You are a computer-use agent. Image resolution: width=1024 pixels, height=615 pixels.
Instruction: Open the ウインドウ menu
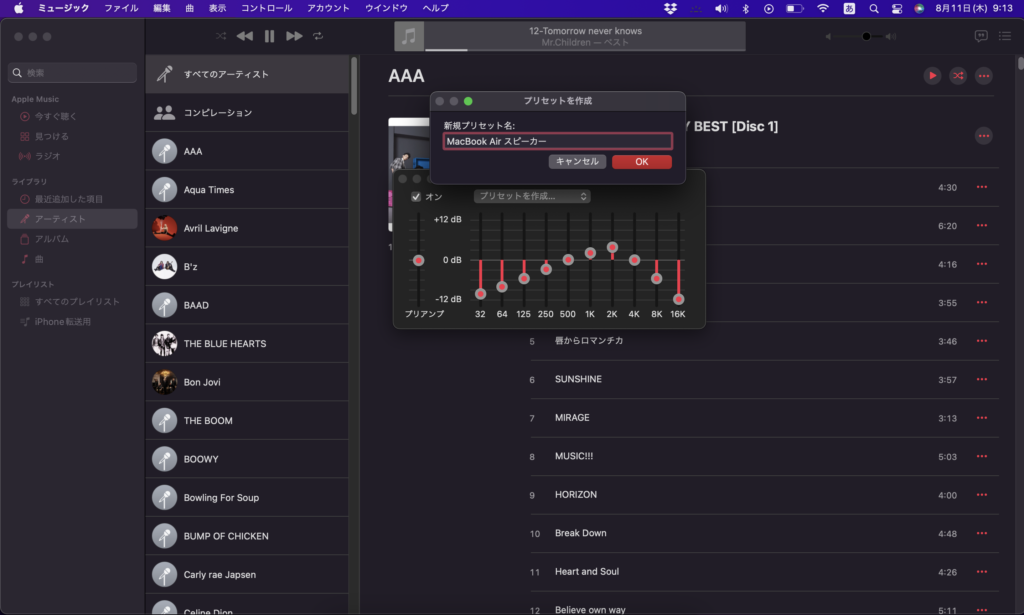tap(386, 8)
